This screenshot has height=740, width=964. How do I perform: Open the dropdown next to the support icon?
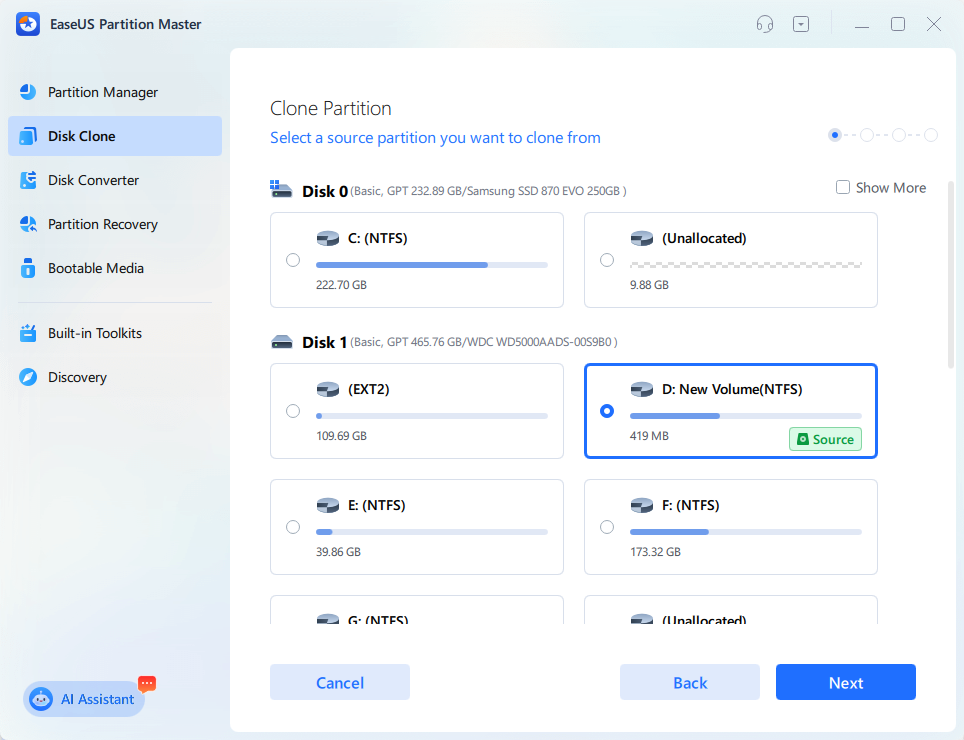(801, 23)
